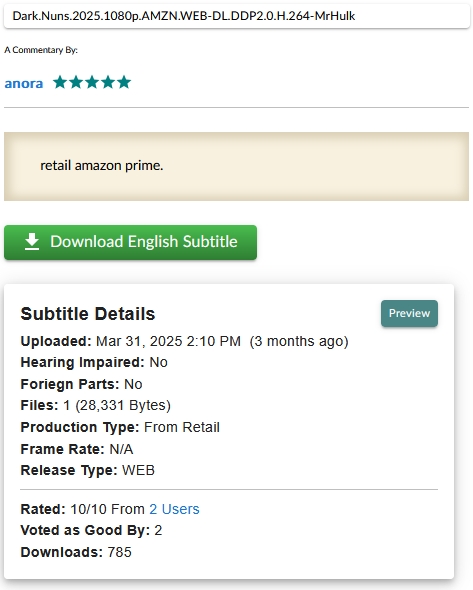473x590 pixels.
Task: Click the Mar 31, 2025 upload date
Action: (x=168, y=341)
